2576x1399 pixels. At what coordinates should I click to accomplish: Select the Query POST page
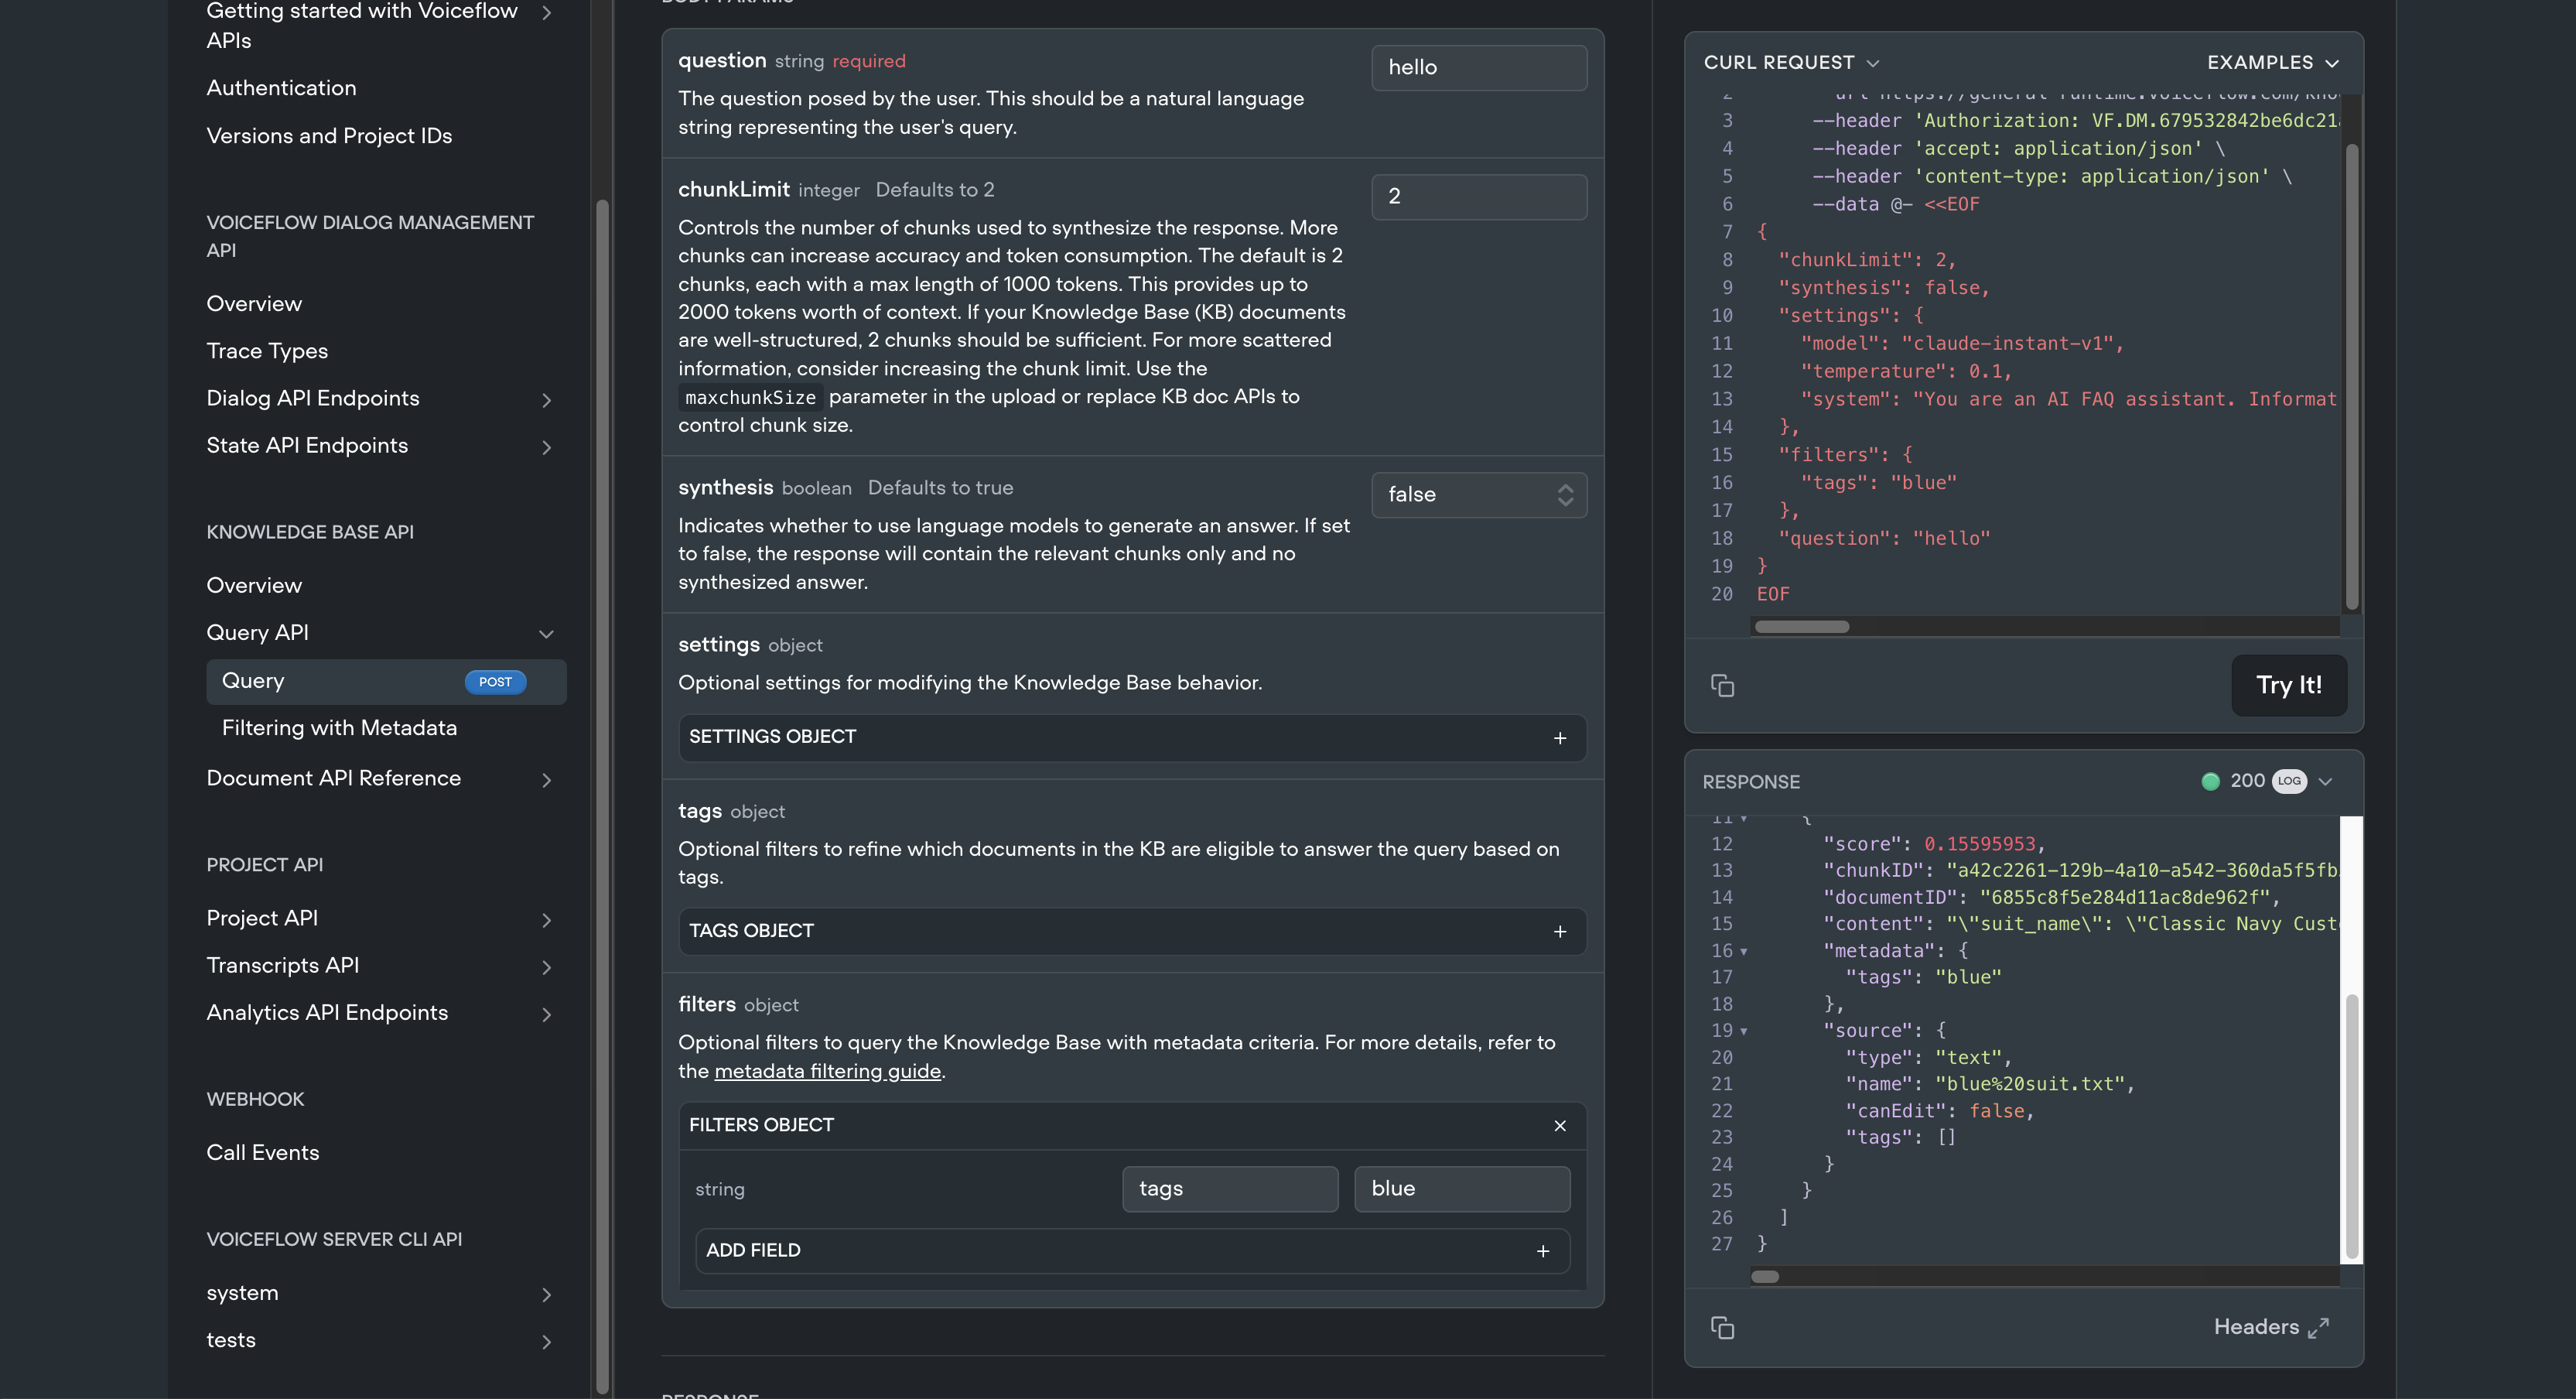[x=386, y=681]
